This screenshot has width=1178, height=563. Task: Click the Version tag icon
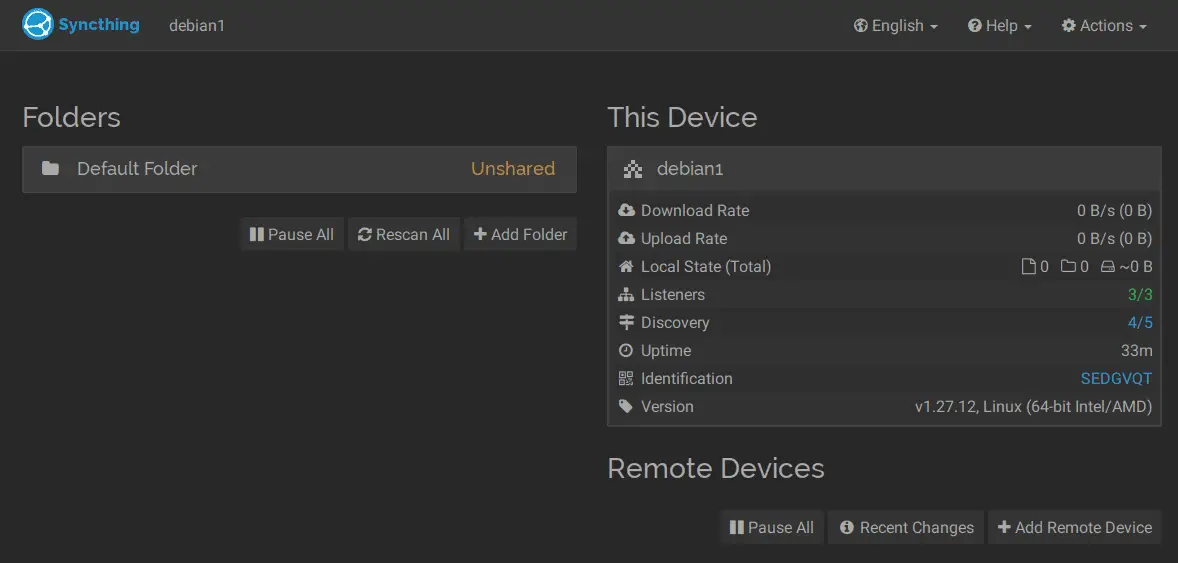click(x=626, y=407)
